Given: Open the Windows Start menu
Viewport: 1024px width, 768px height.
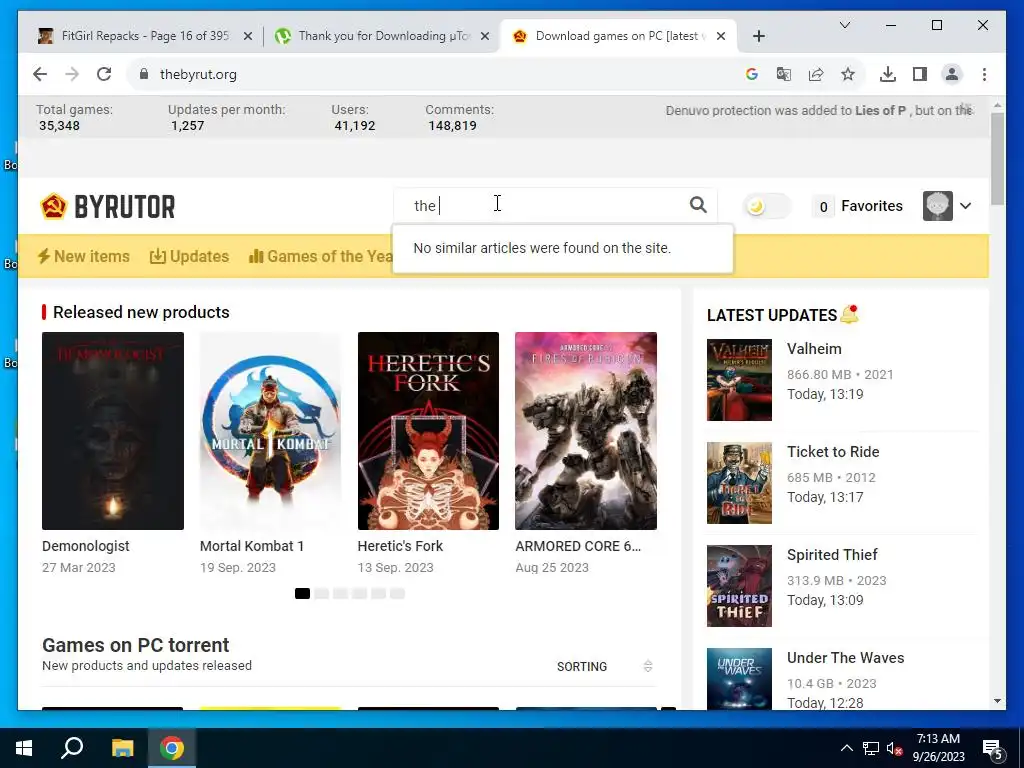Looking at the screenshot, I should click(x=24, y=748).
